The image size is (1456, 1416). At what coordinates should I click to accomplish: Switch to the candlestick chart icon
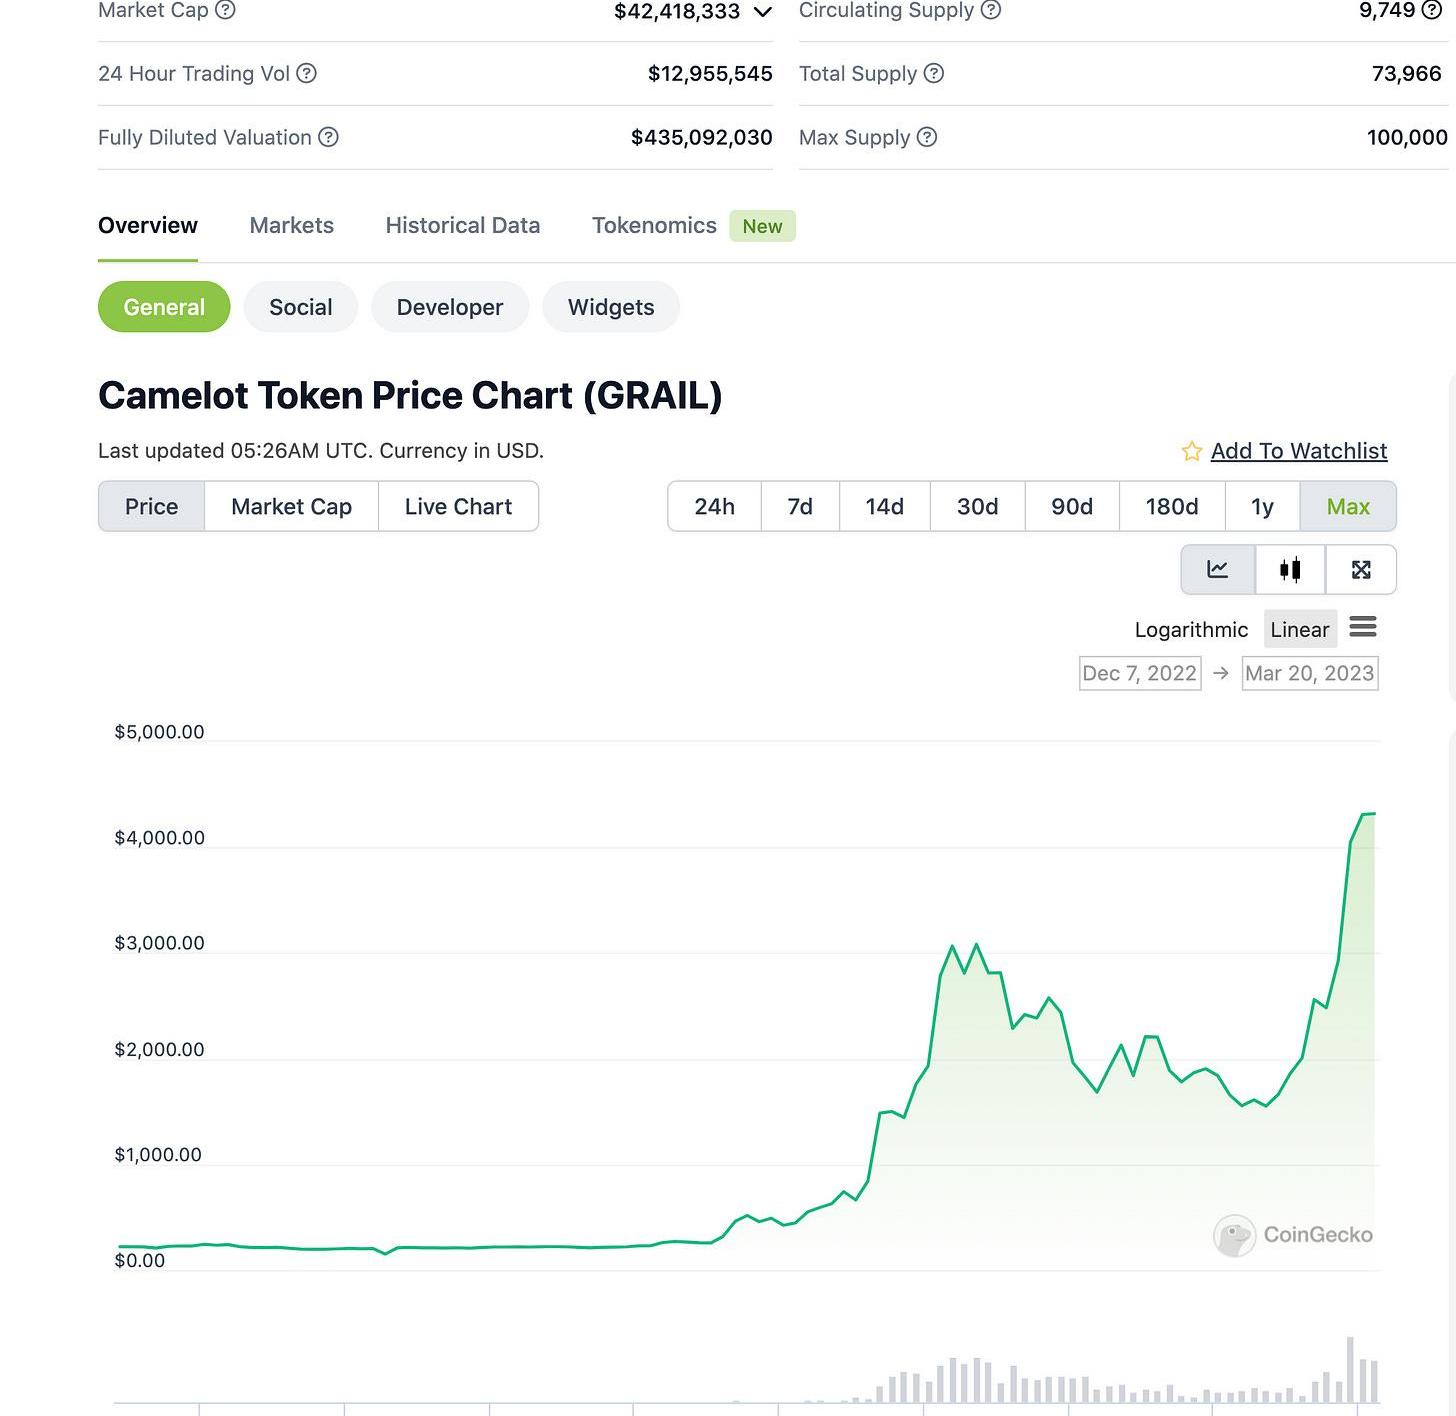coord(1290,570)
